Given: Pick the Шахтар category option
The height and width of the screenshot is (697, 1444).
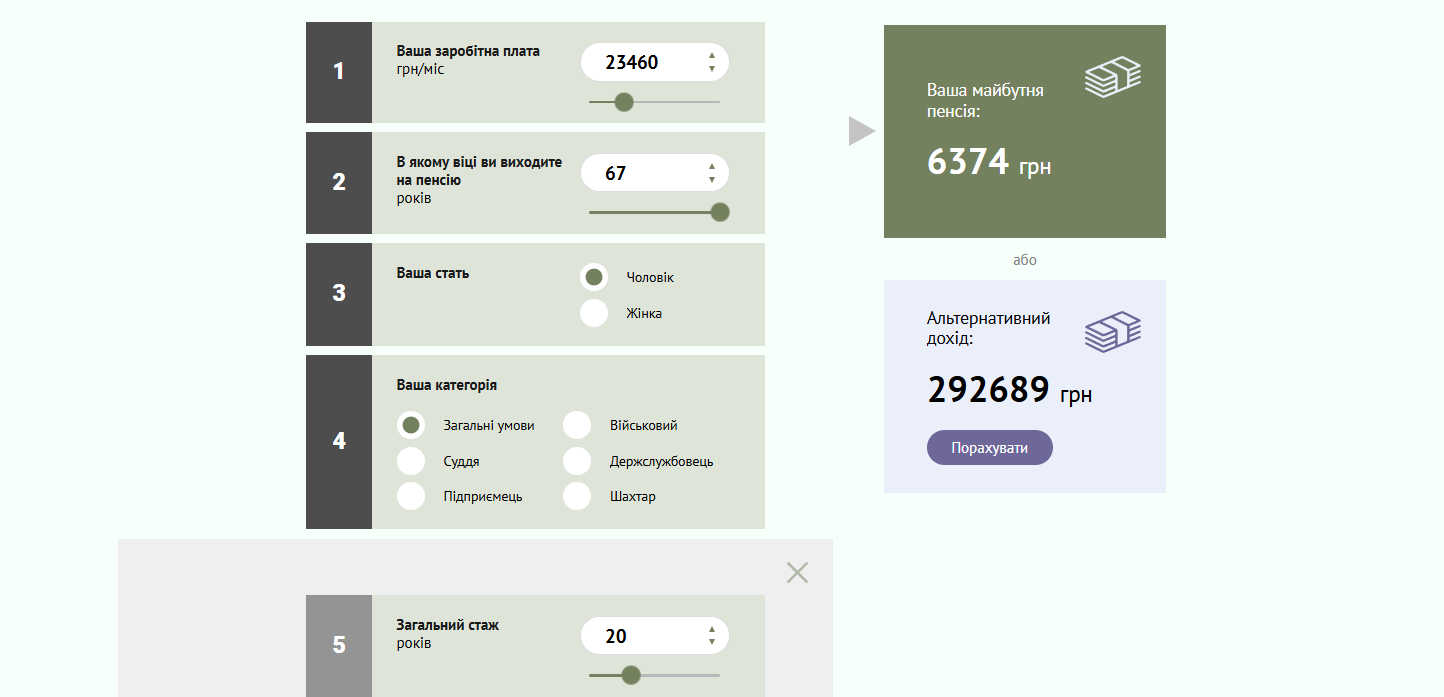Looking at the screenshot, I should tap(577, 496).
